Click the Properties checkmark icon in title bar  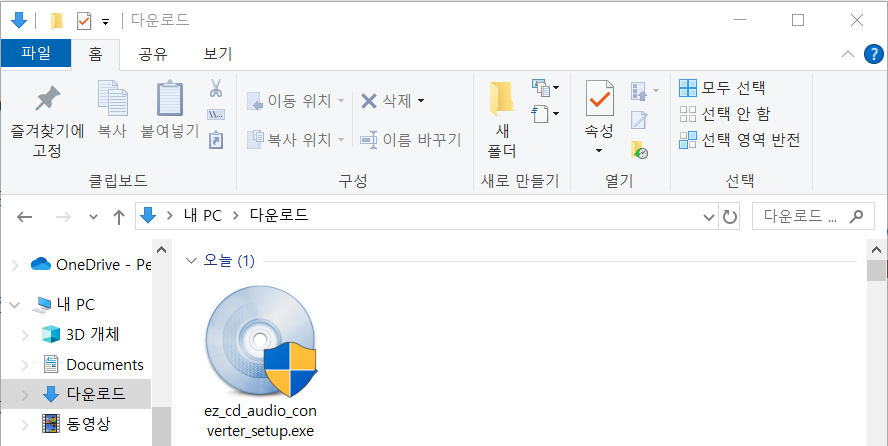pos(84,22)
